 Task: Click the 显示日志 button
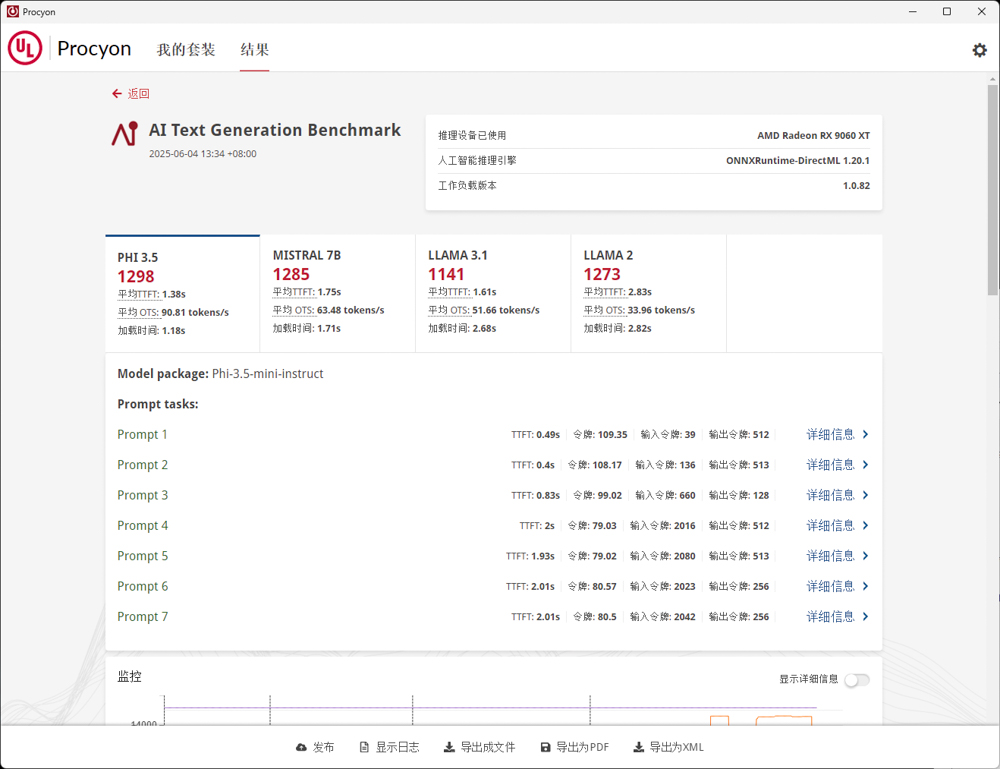pyautogui.click(x=390, y=747)
